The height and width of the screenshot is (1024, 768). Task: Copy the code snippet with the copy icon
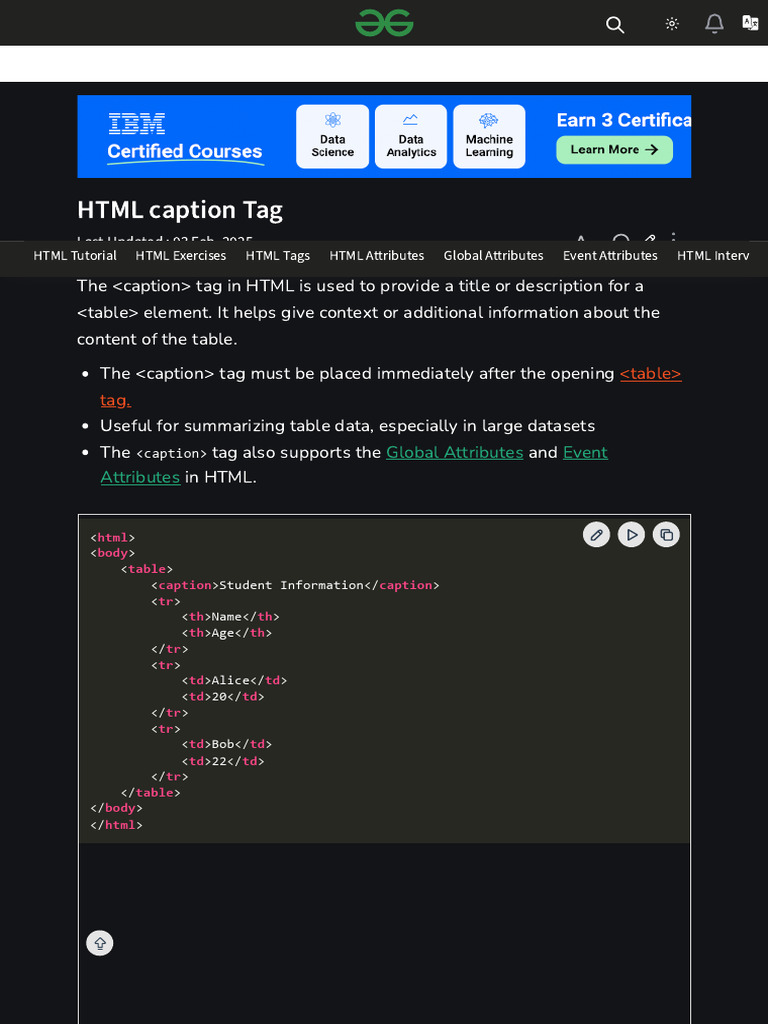(666, 535)
